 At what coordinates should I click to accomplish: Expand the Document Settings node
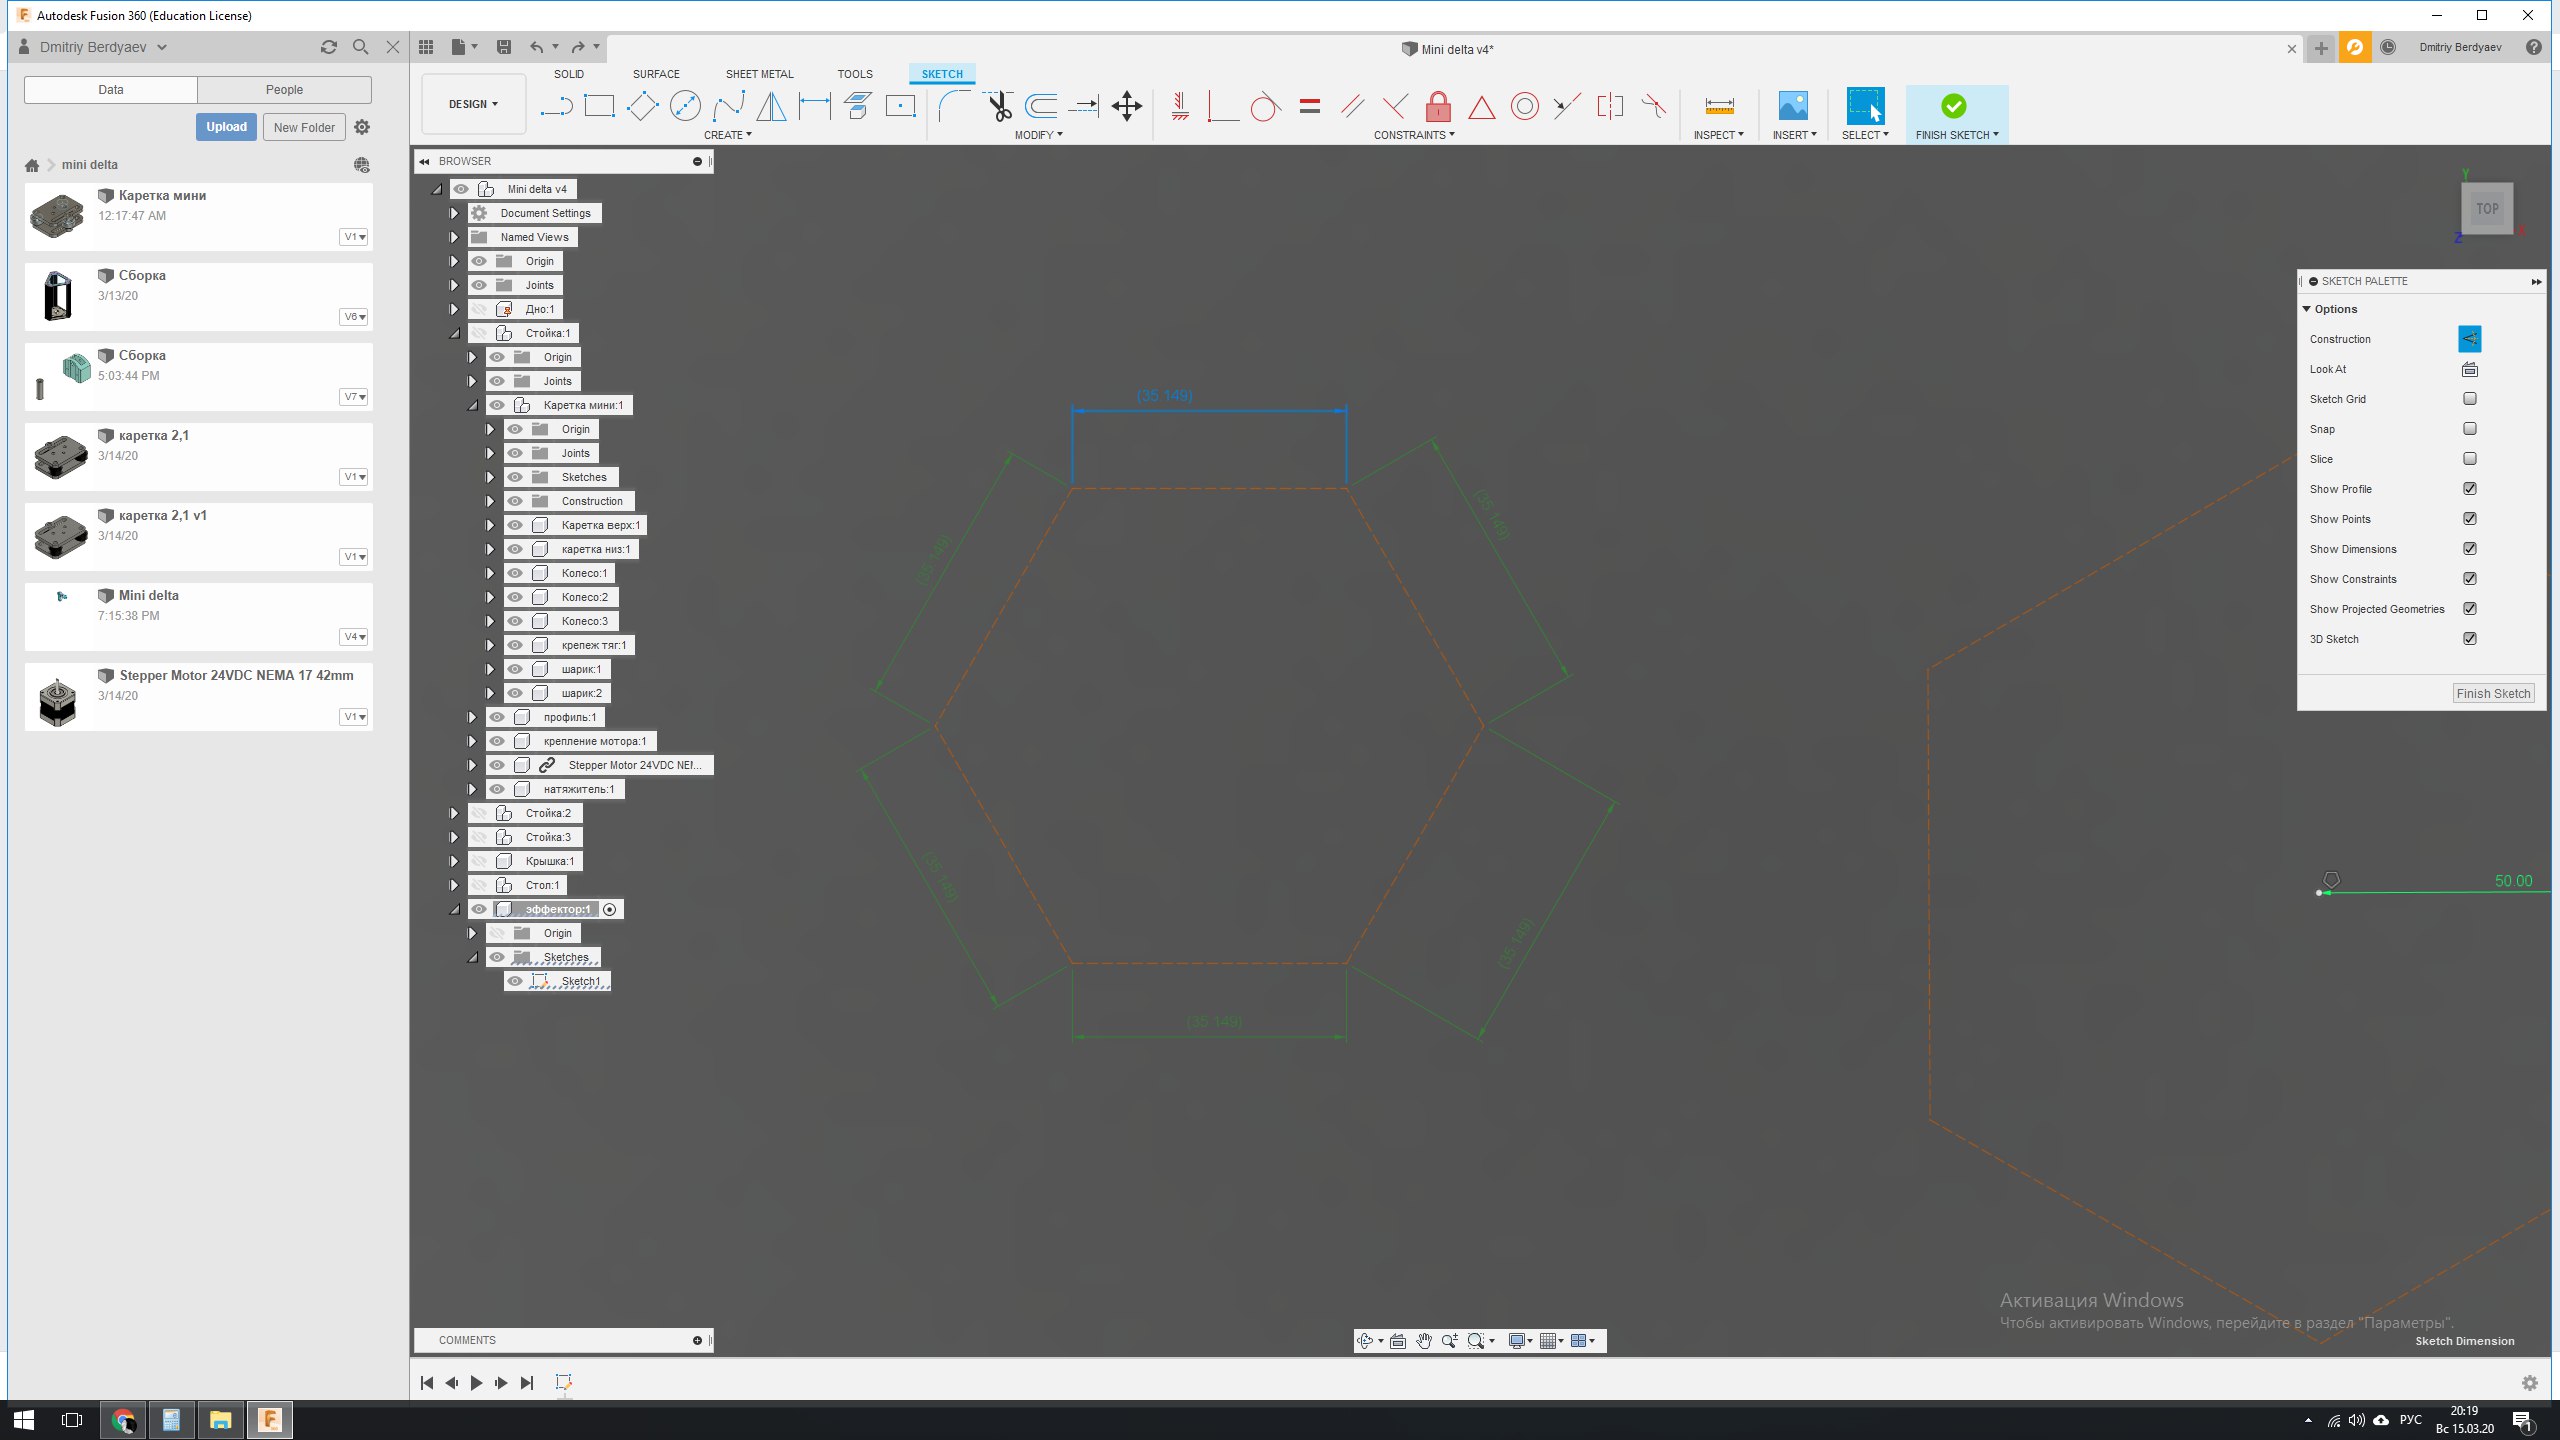coord(454,213)
